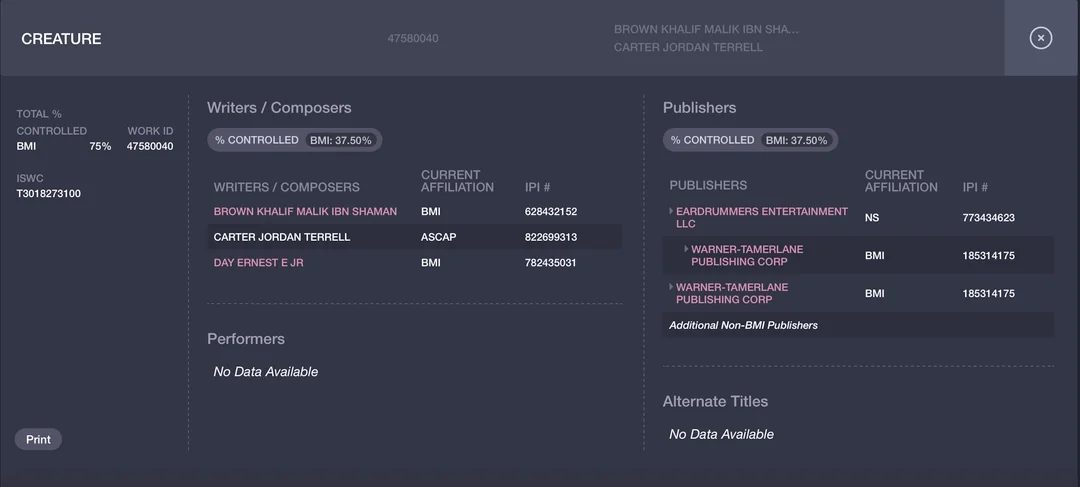The width and height of the screenshot is (1080, 487).
Task: Expand the nested Warner-Tamerlane Publishing Corp row
Action: click(686, 249)
